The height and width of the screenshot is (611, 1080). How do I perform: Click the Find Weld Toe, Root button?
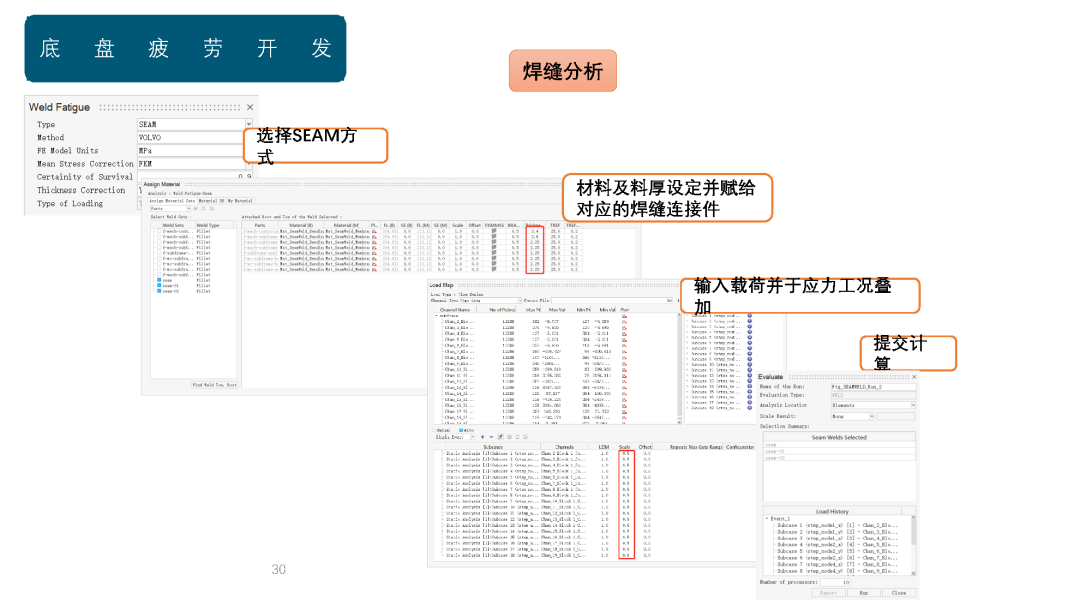214,385
